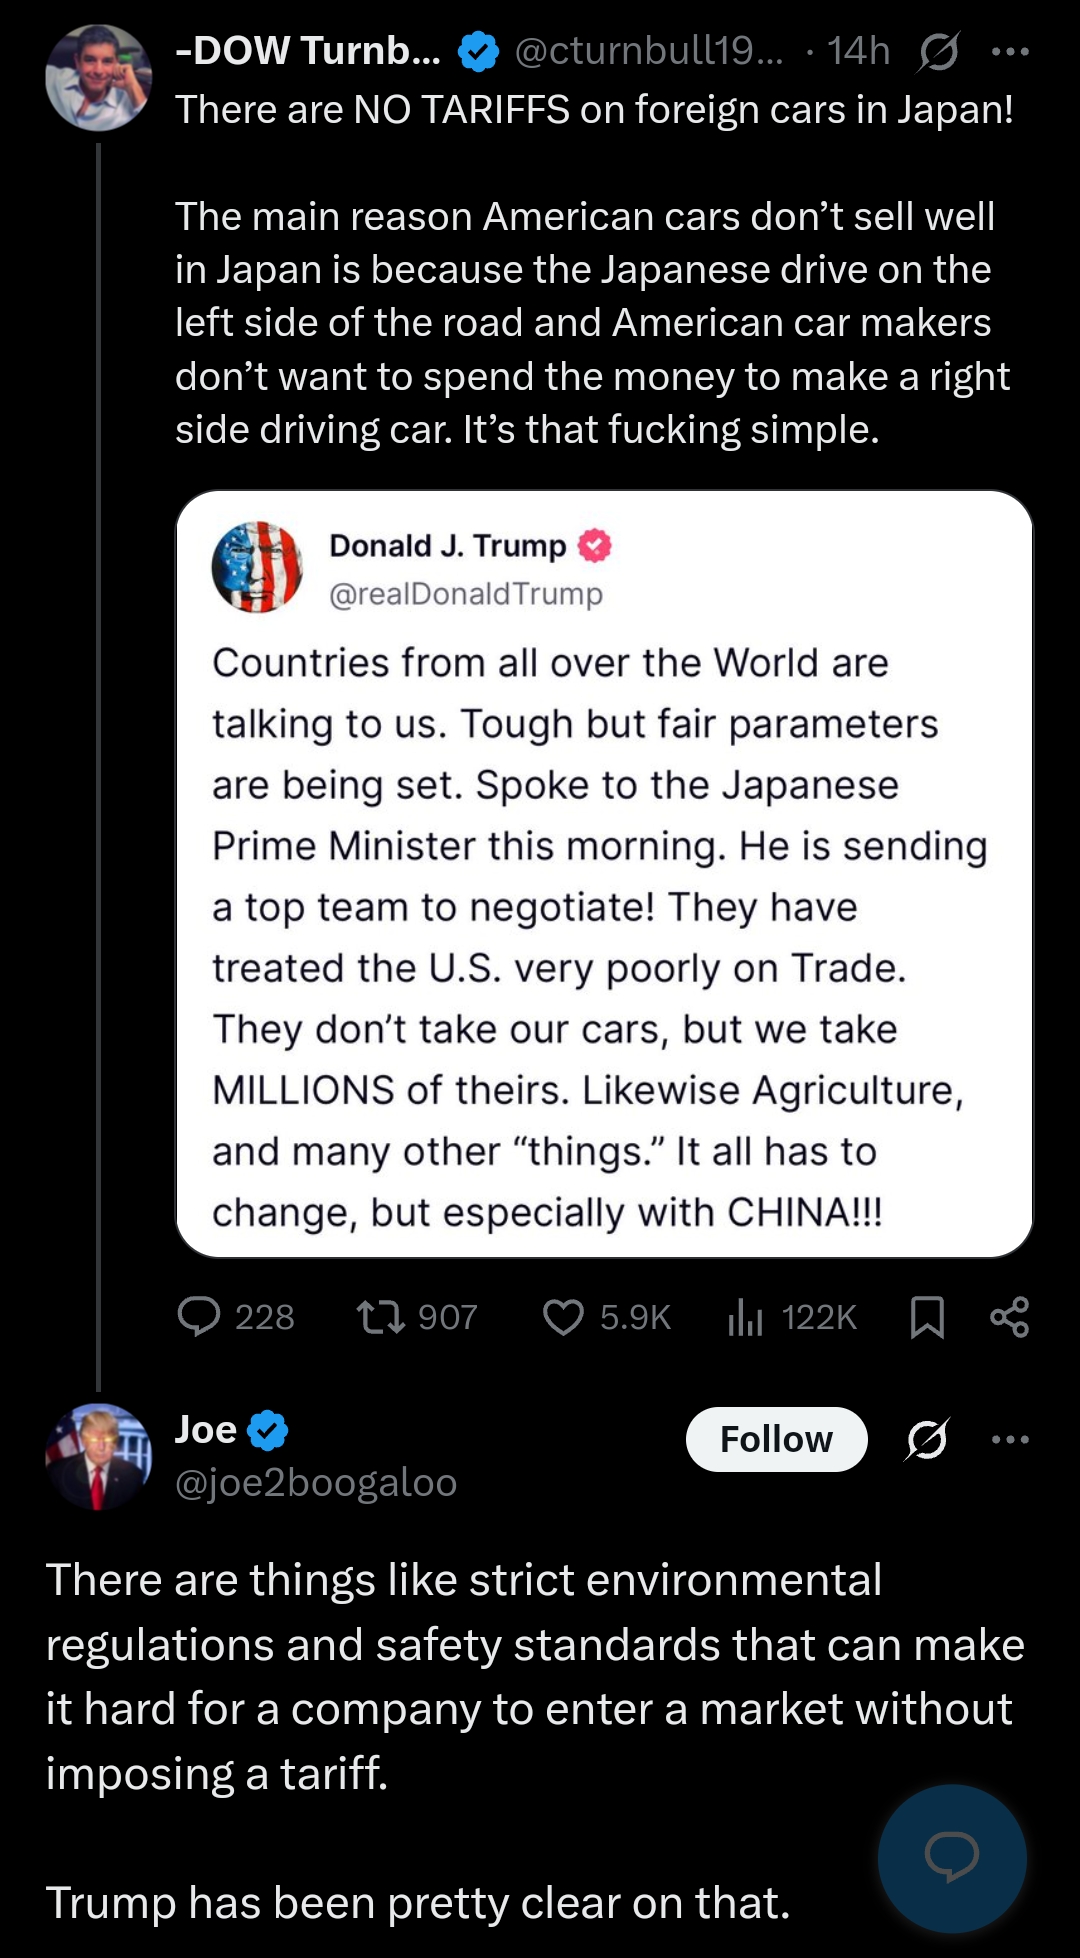Tap the Grok icon next to Follow

pyautogui.click(x=926, y=1439)
